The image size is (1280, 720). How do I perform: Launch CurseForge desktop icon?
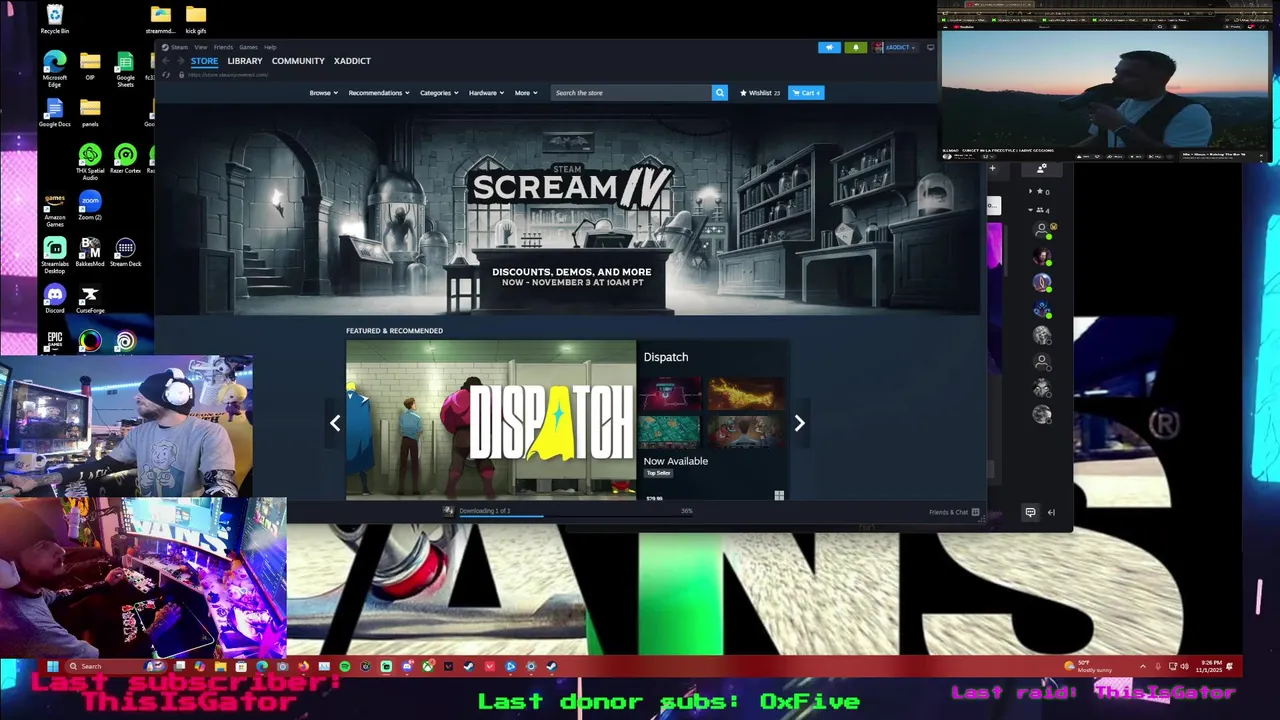point(90,299)
